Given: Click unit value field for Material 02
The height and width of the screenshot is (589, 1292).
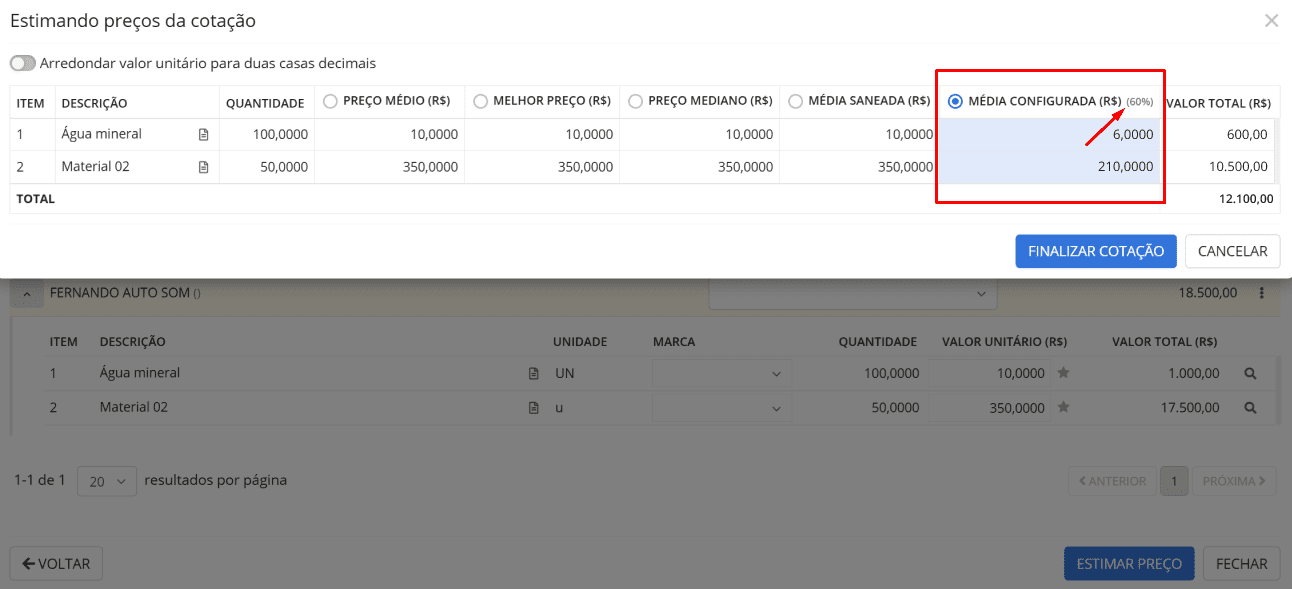Looking at the screenshot, I should (x=989, y=408).
